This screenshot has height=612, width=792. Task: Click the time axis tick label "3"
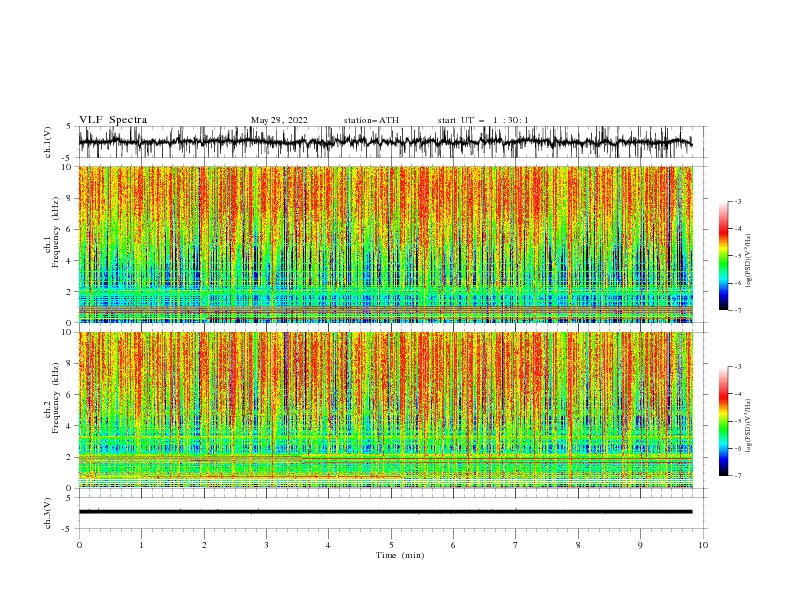coord(266,545)
